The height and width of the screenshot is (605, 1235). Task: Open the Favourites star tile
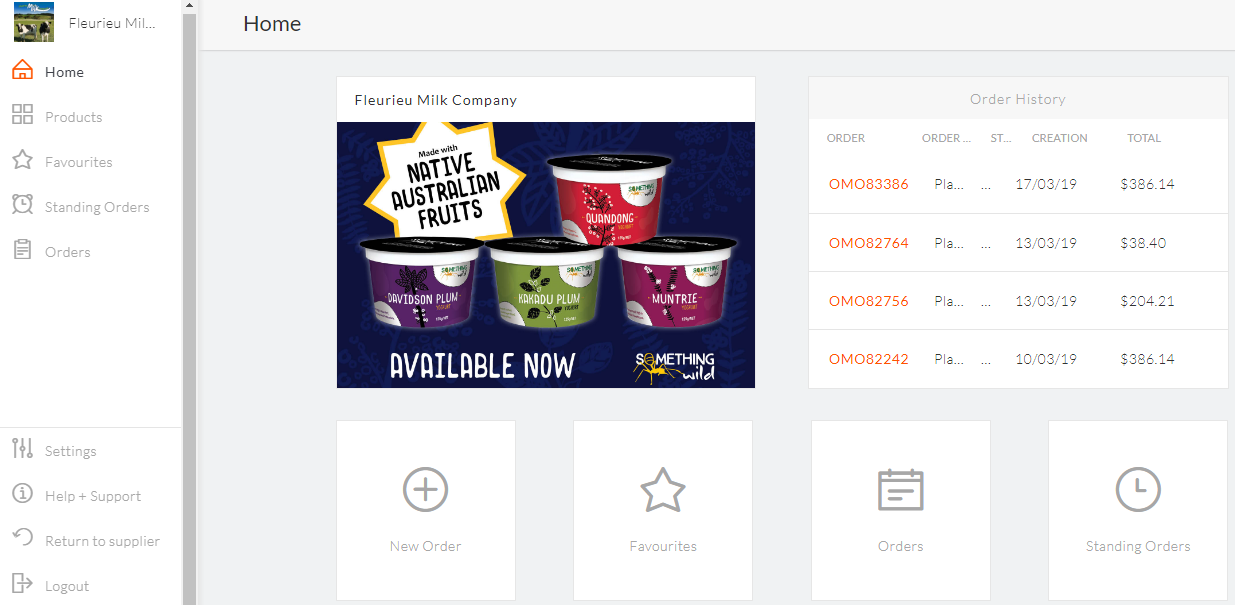pos(663,510)
